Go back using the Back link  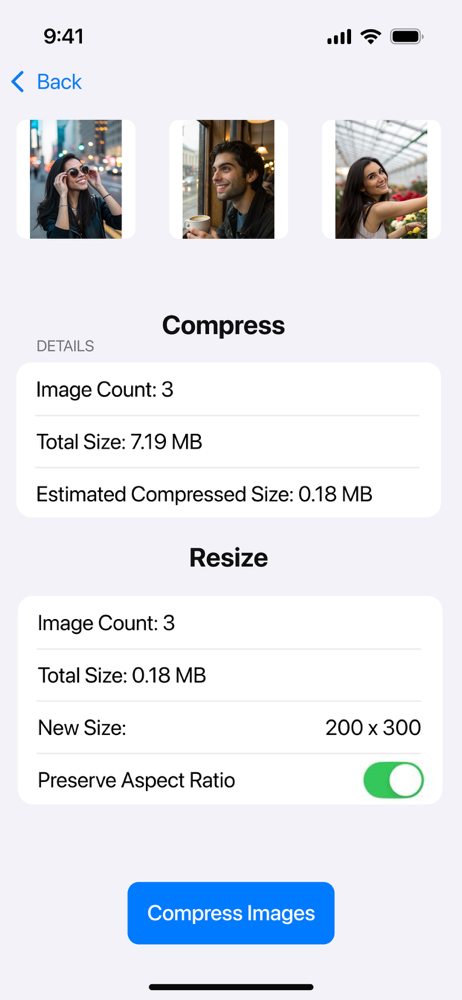[x=47, y=82]
